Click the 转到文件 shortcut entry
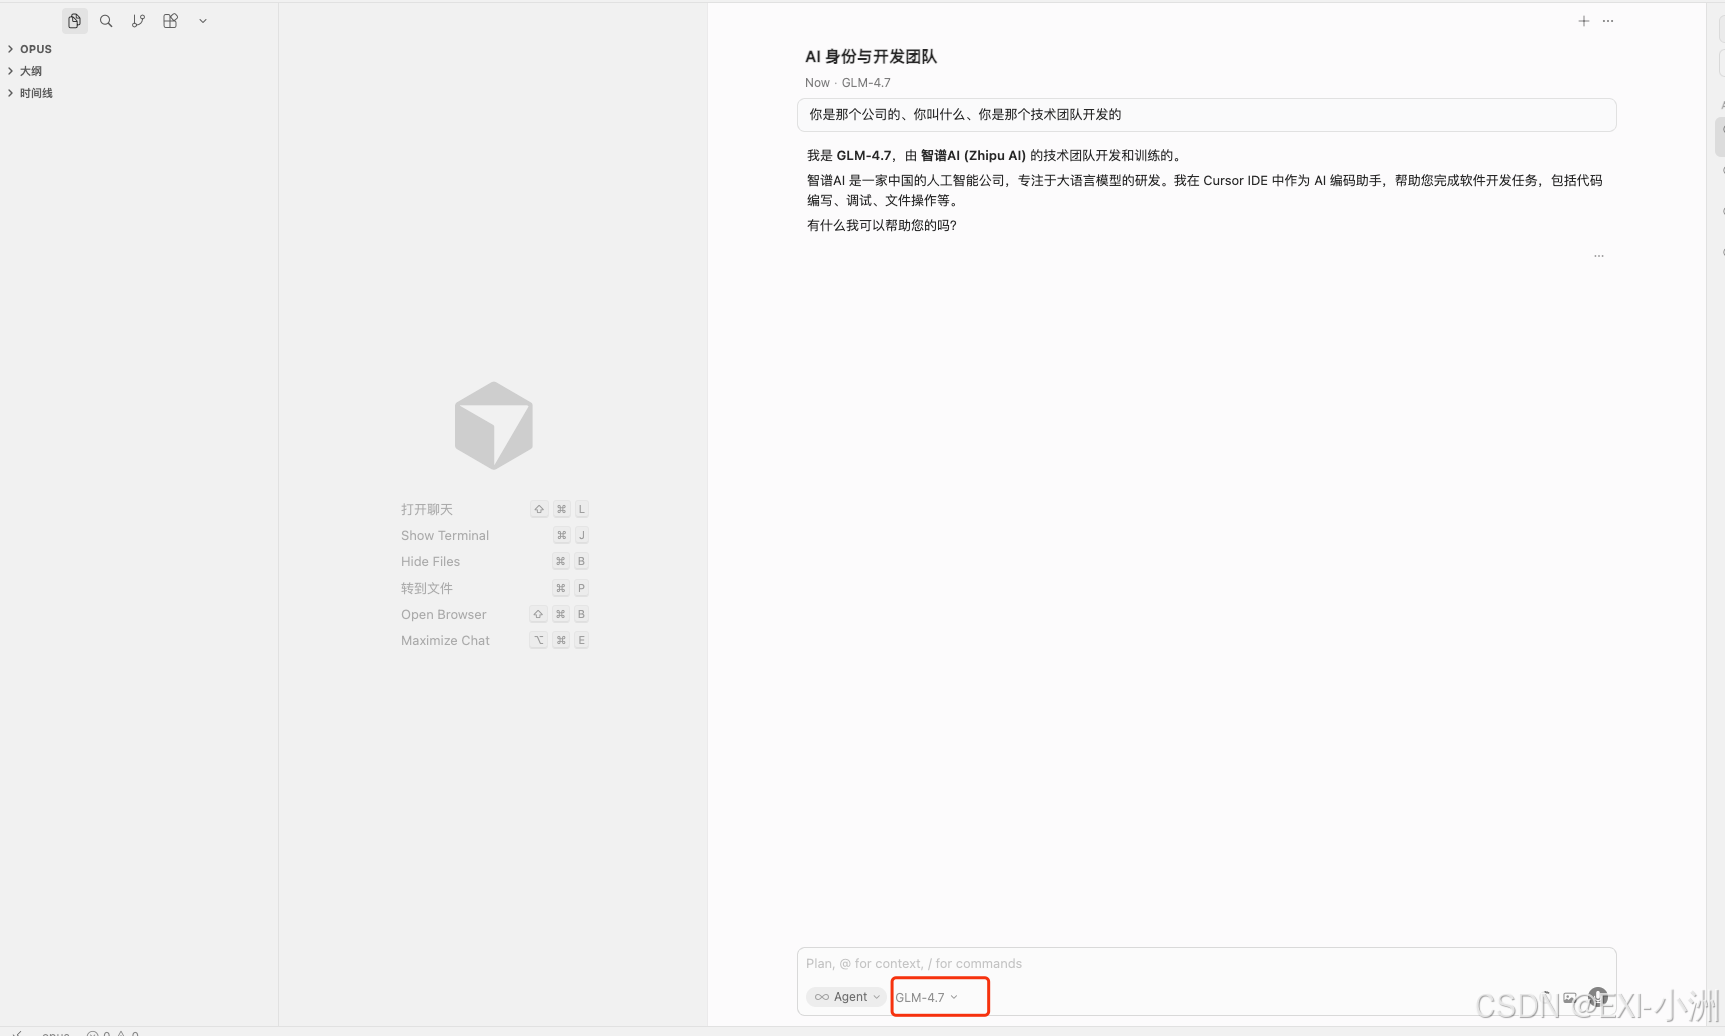Image resolution: width=1725 pixels, height=1036 pixels. pyautogui.click(x=494, y=589)
